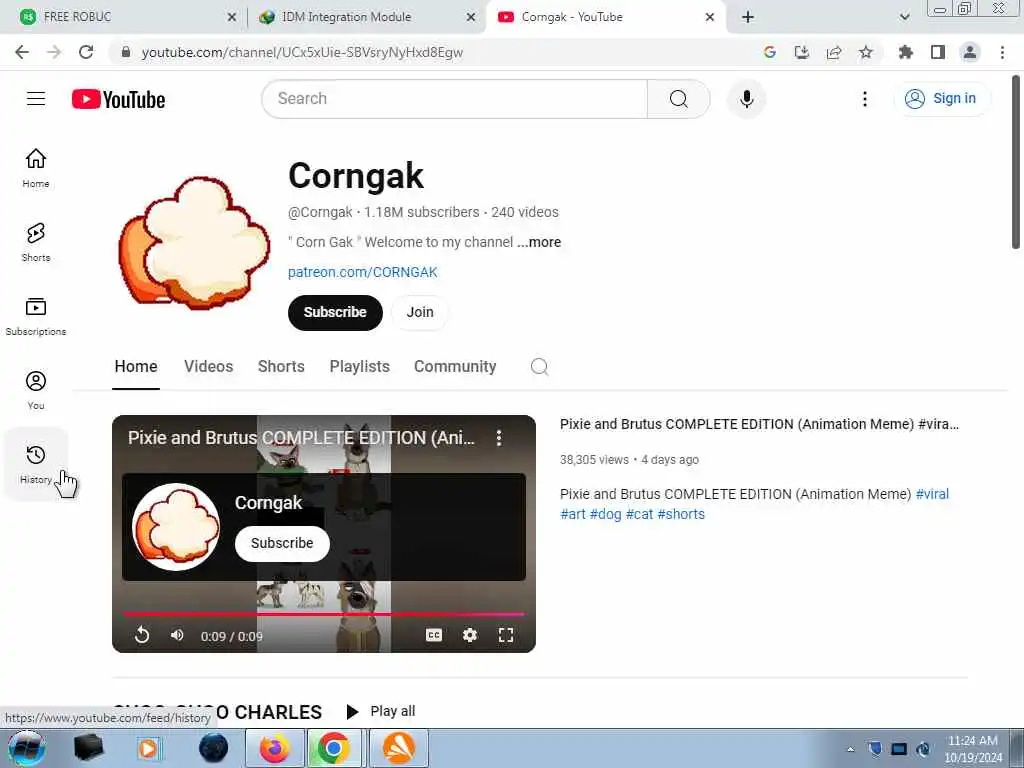Go back in browser
Viewport: 1024px width, 768px height.
[22, 52]
